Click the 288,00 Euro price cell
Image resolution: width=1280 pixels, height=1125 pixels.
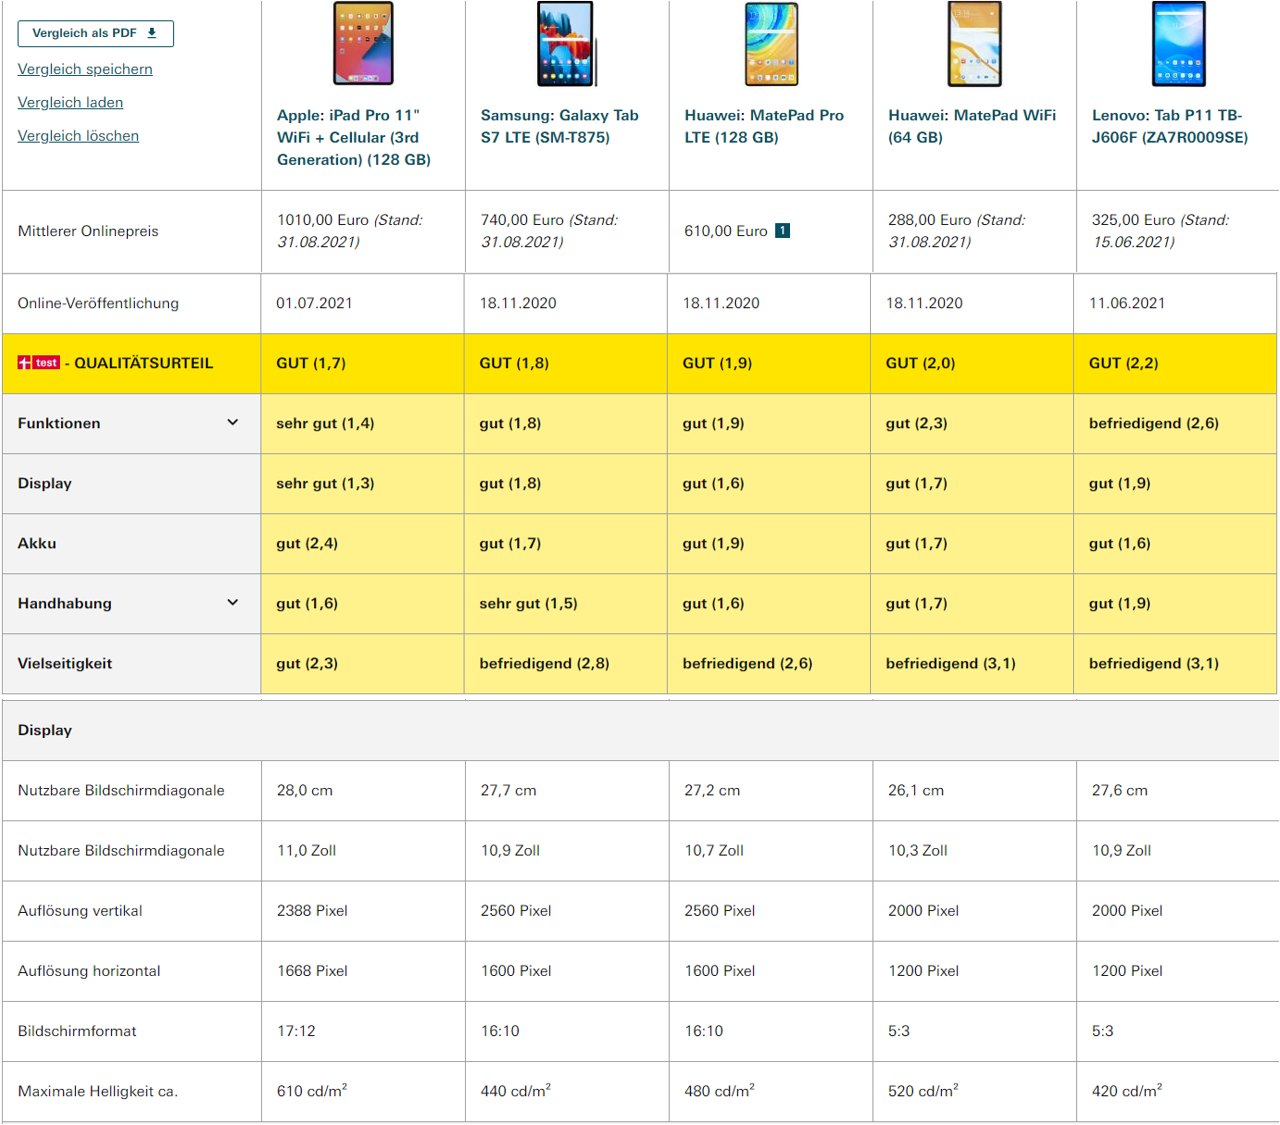click(x=975, y=231)
